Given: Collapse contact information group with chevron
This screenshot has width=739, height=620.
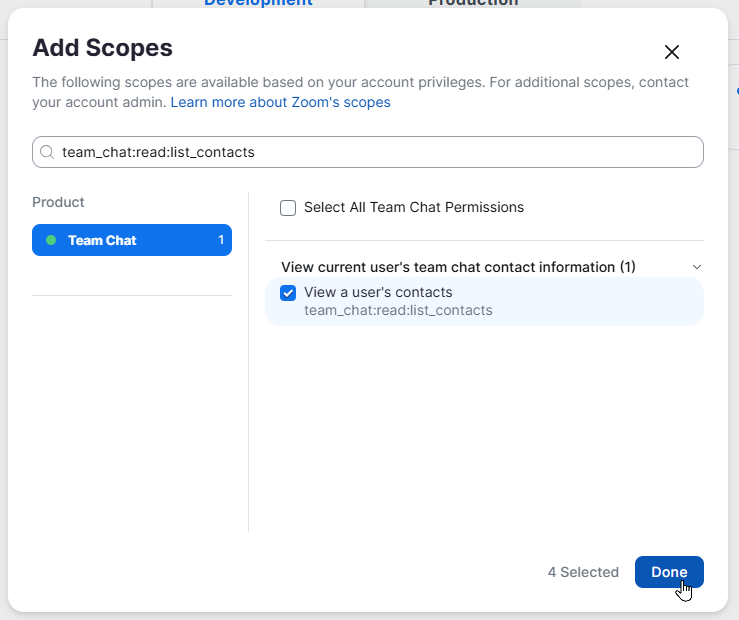Looking at the screenshot, I should tap(697, 267).
